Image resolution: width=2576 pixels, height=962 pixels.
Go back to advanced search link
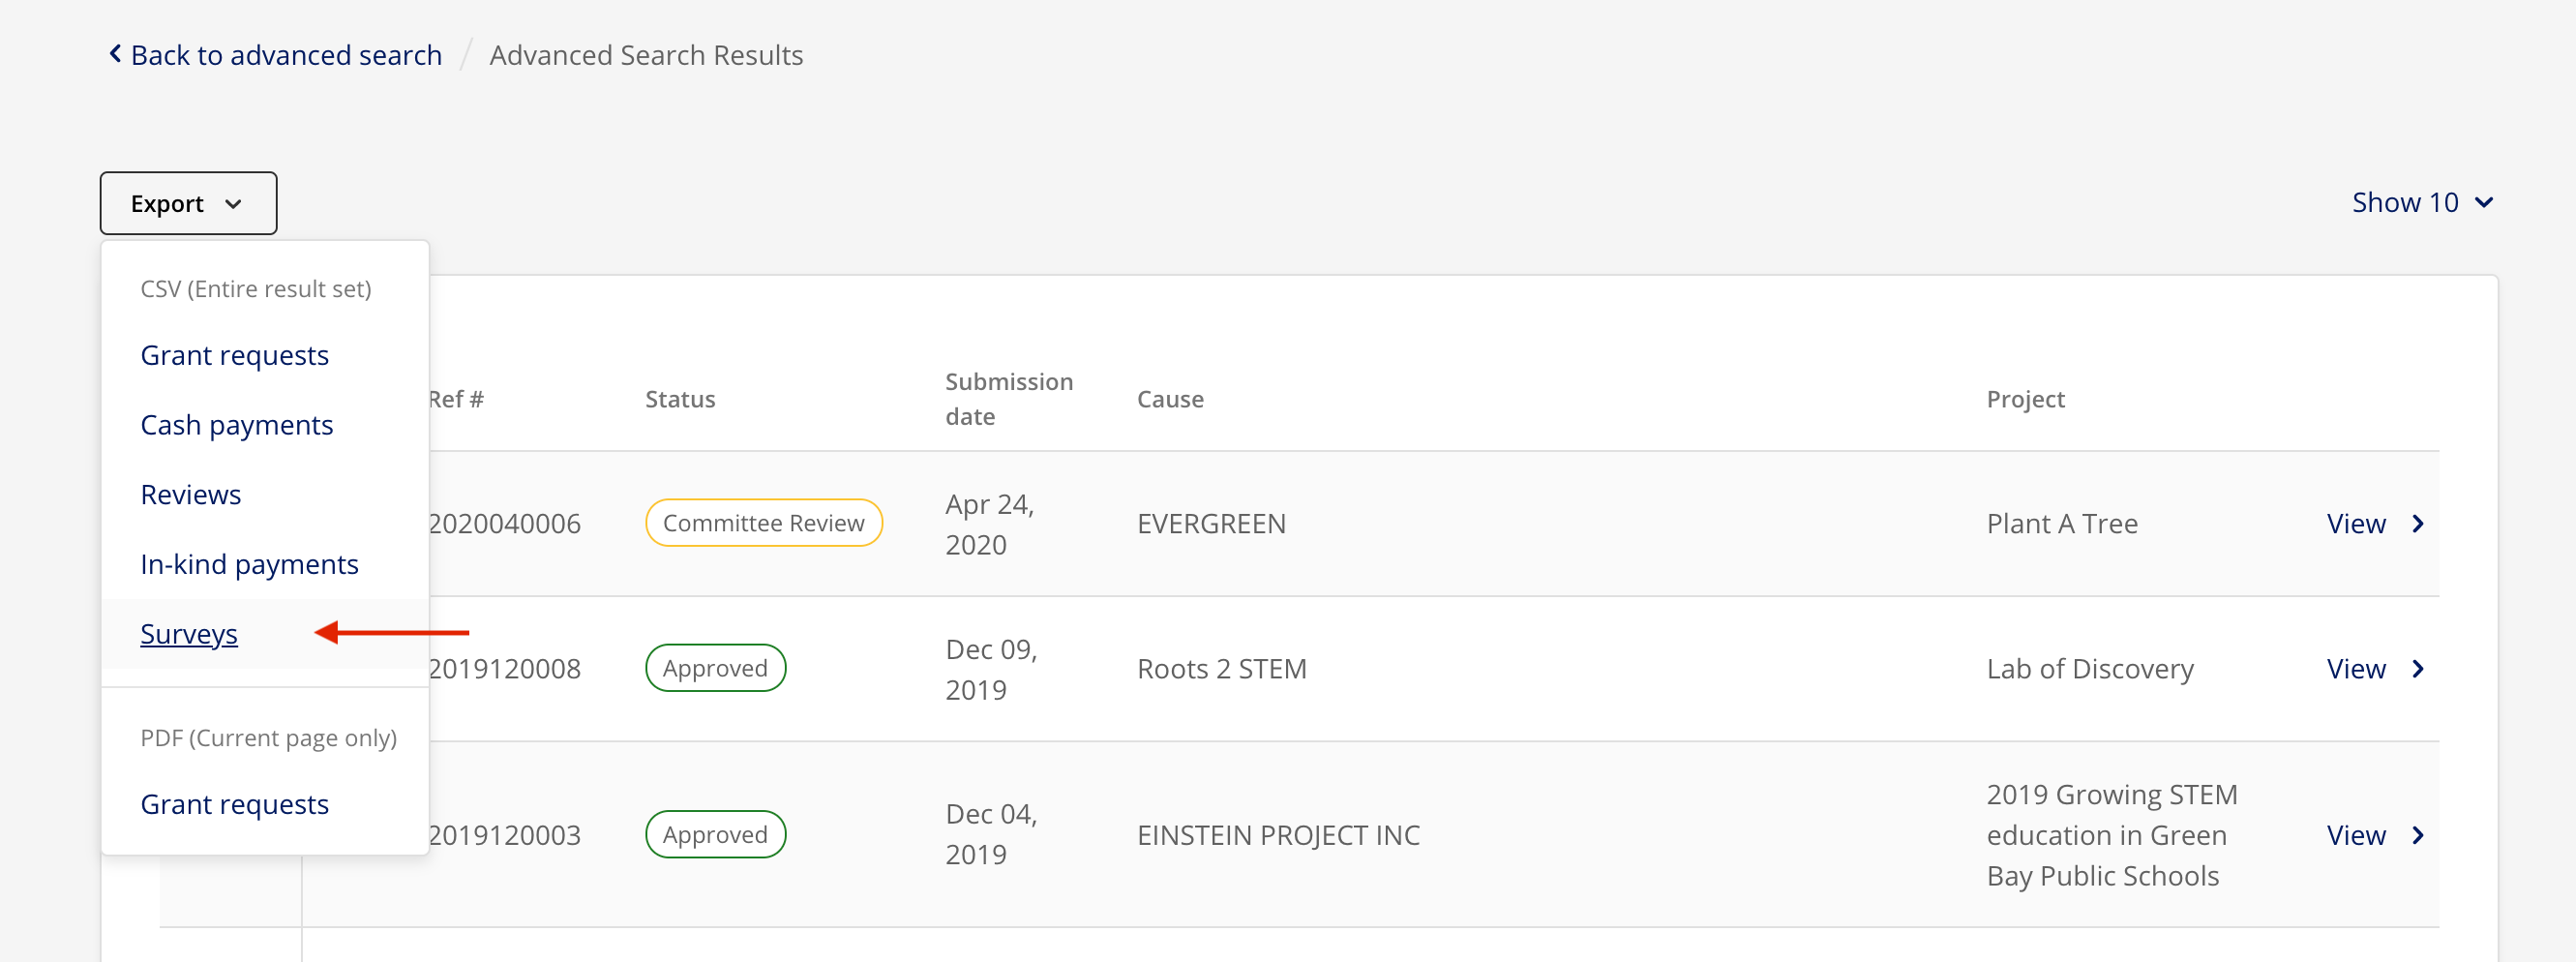click(x=286, y=55)
